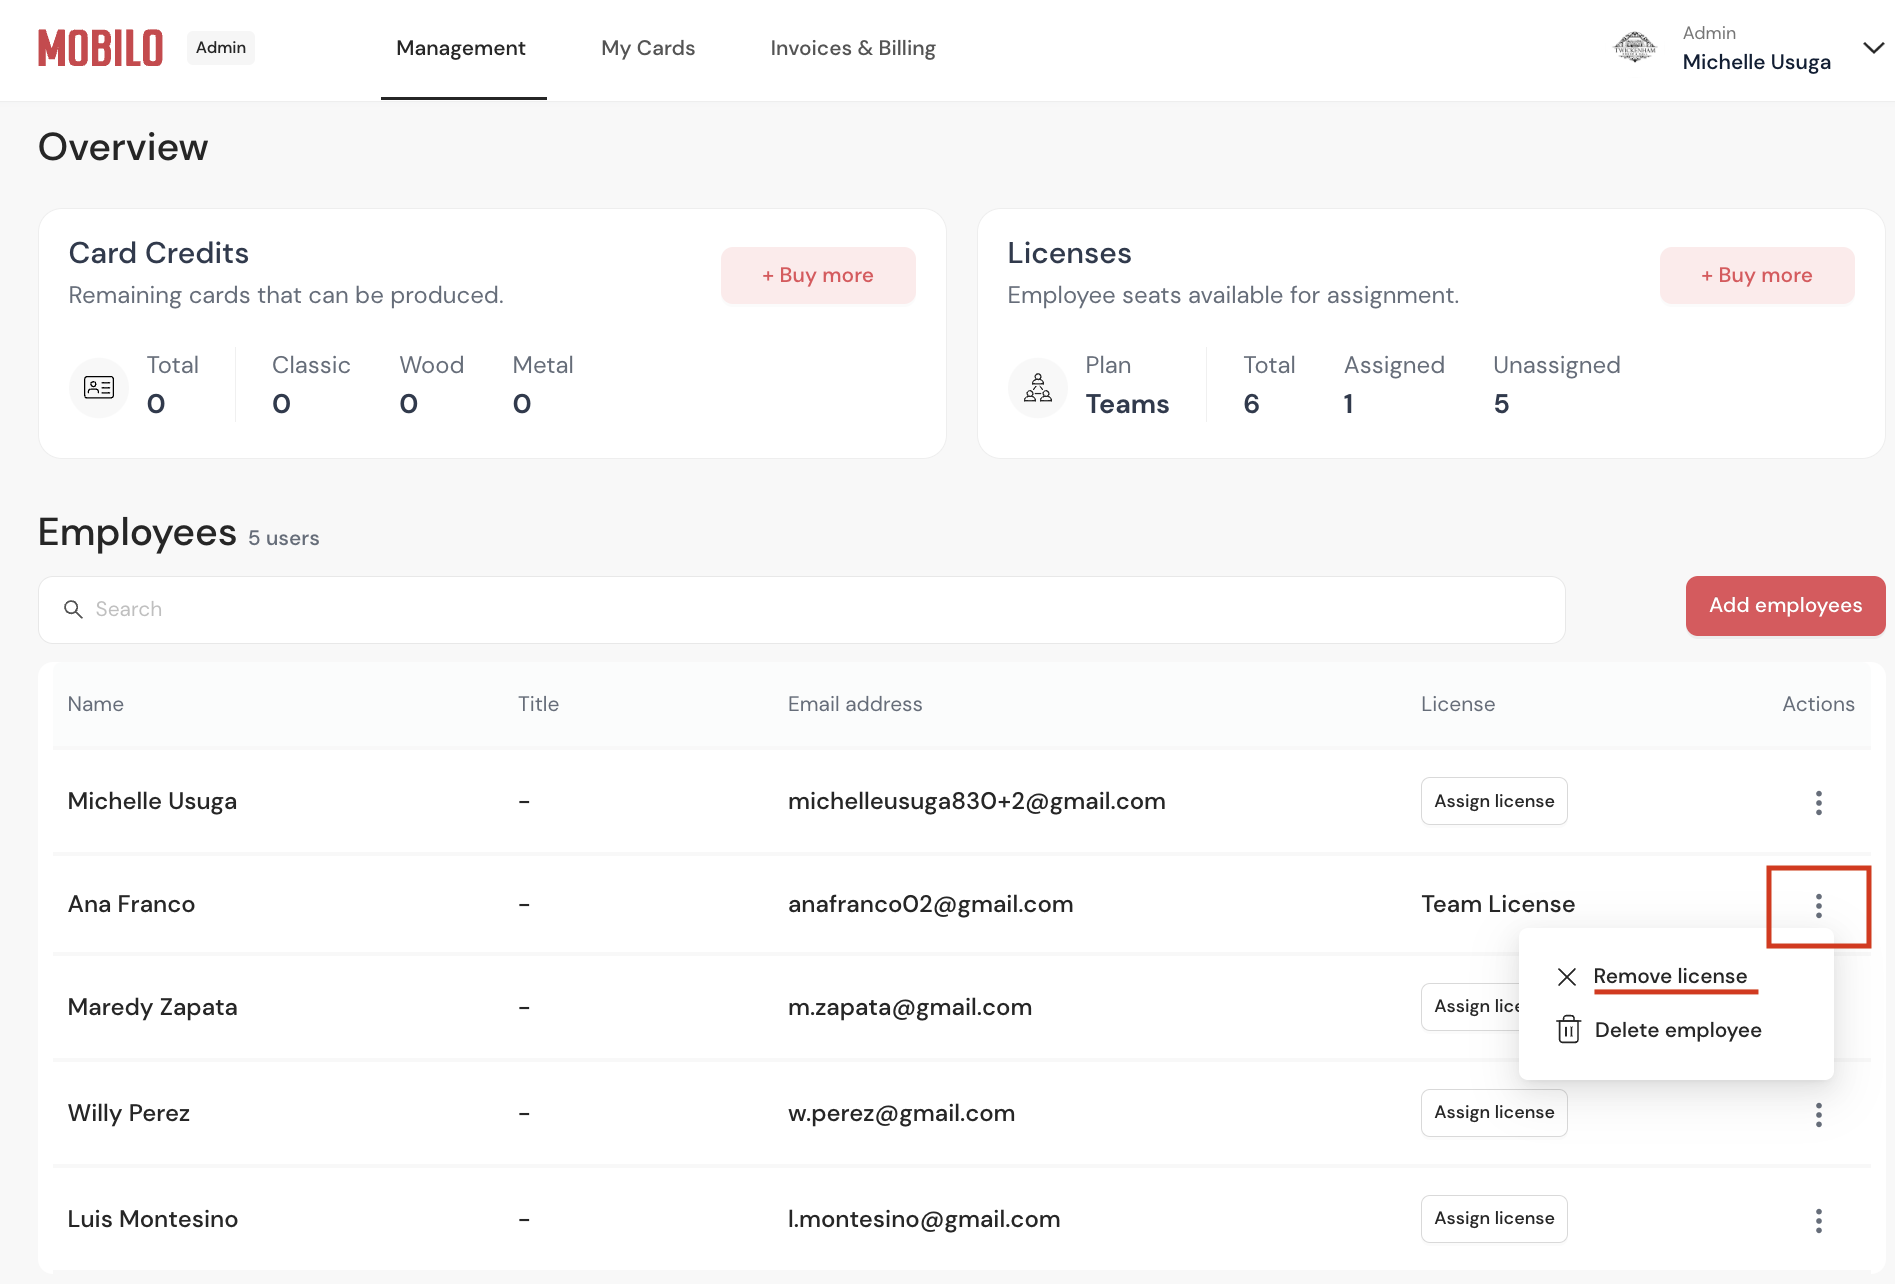Go to the Management tab
This screenshot has width=1895, height=1284.
click(461, 48)
